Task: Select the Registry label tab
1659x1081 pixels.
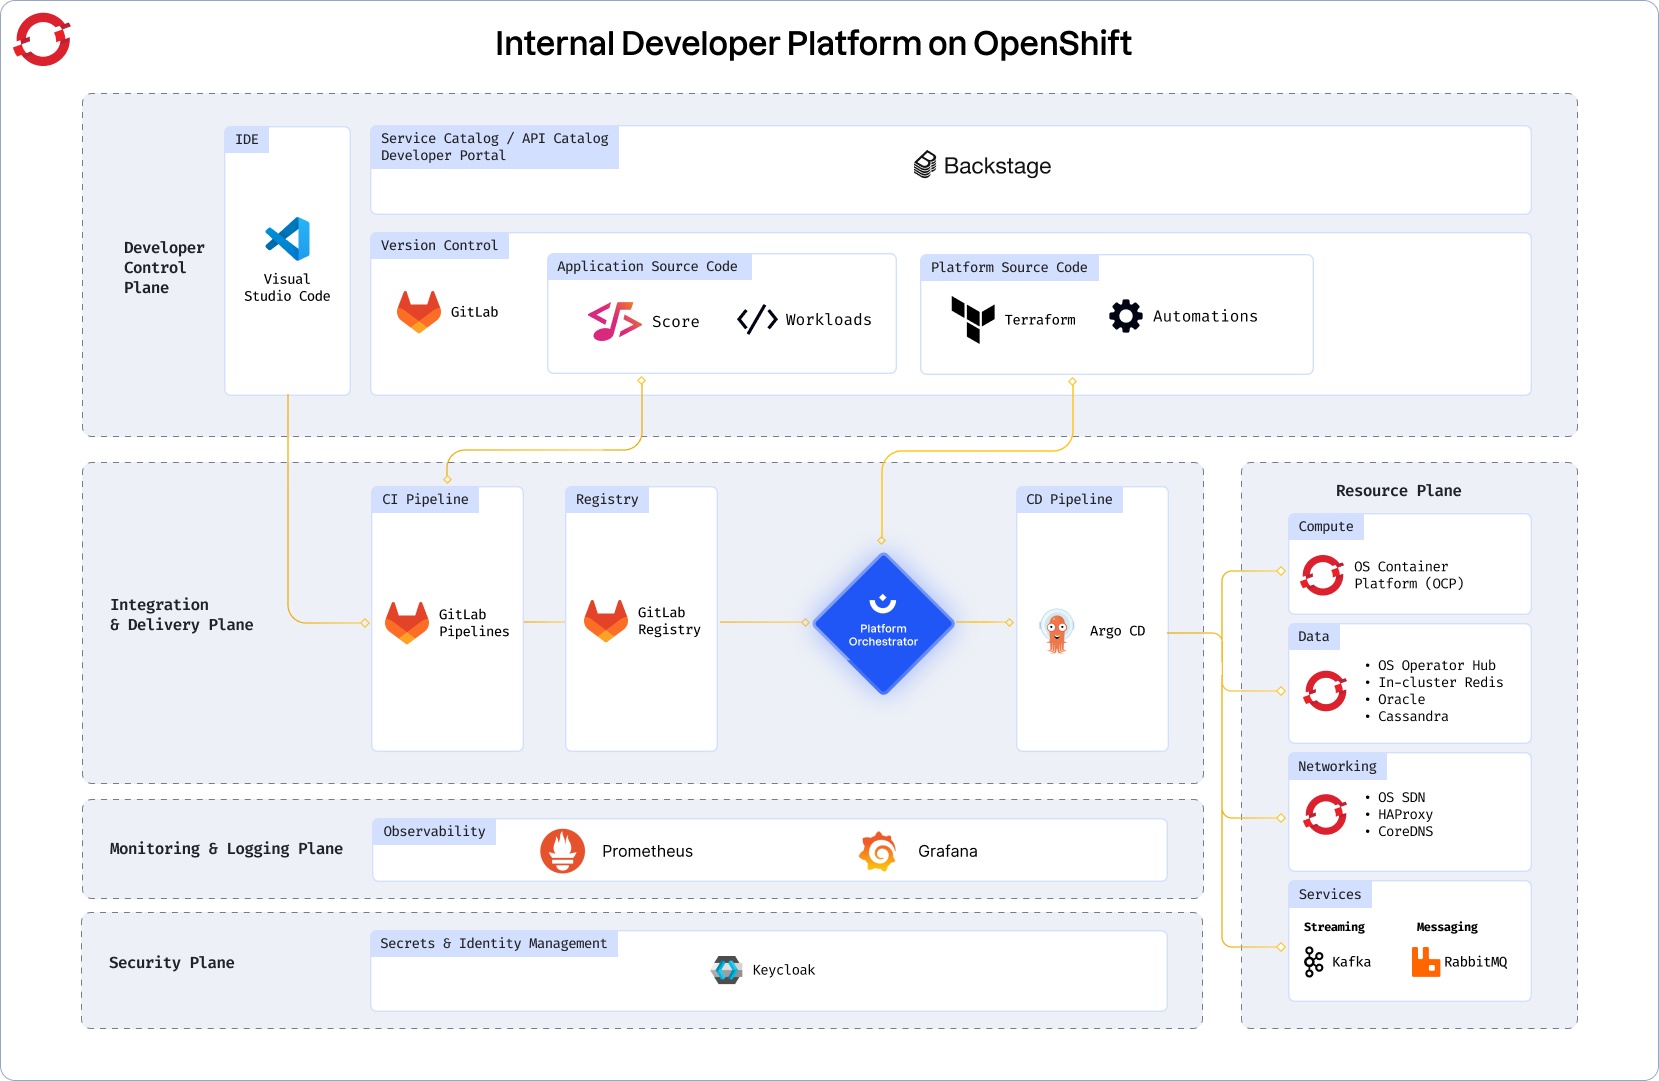Action: [x=607, y=499]
